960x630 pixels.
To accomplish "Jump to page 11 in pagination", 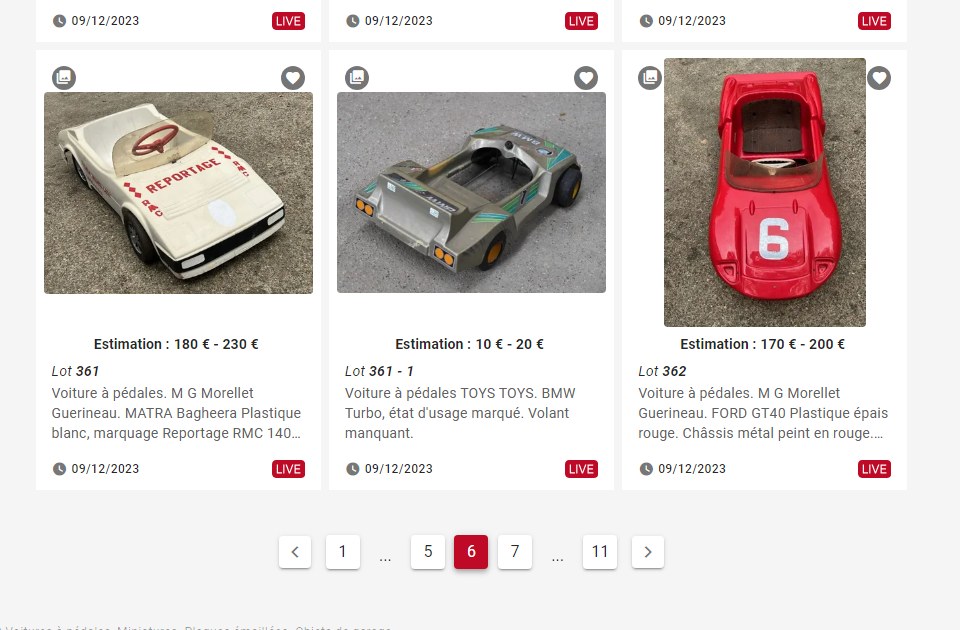I will point(600,552).
